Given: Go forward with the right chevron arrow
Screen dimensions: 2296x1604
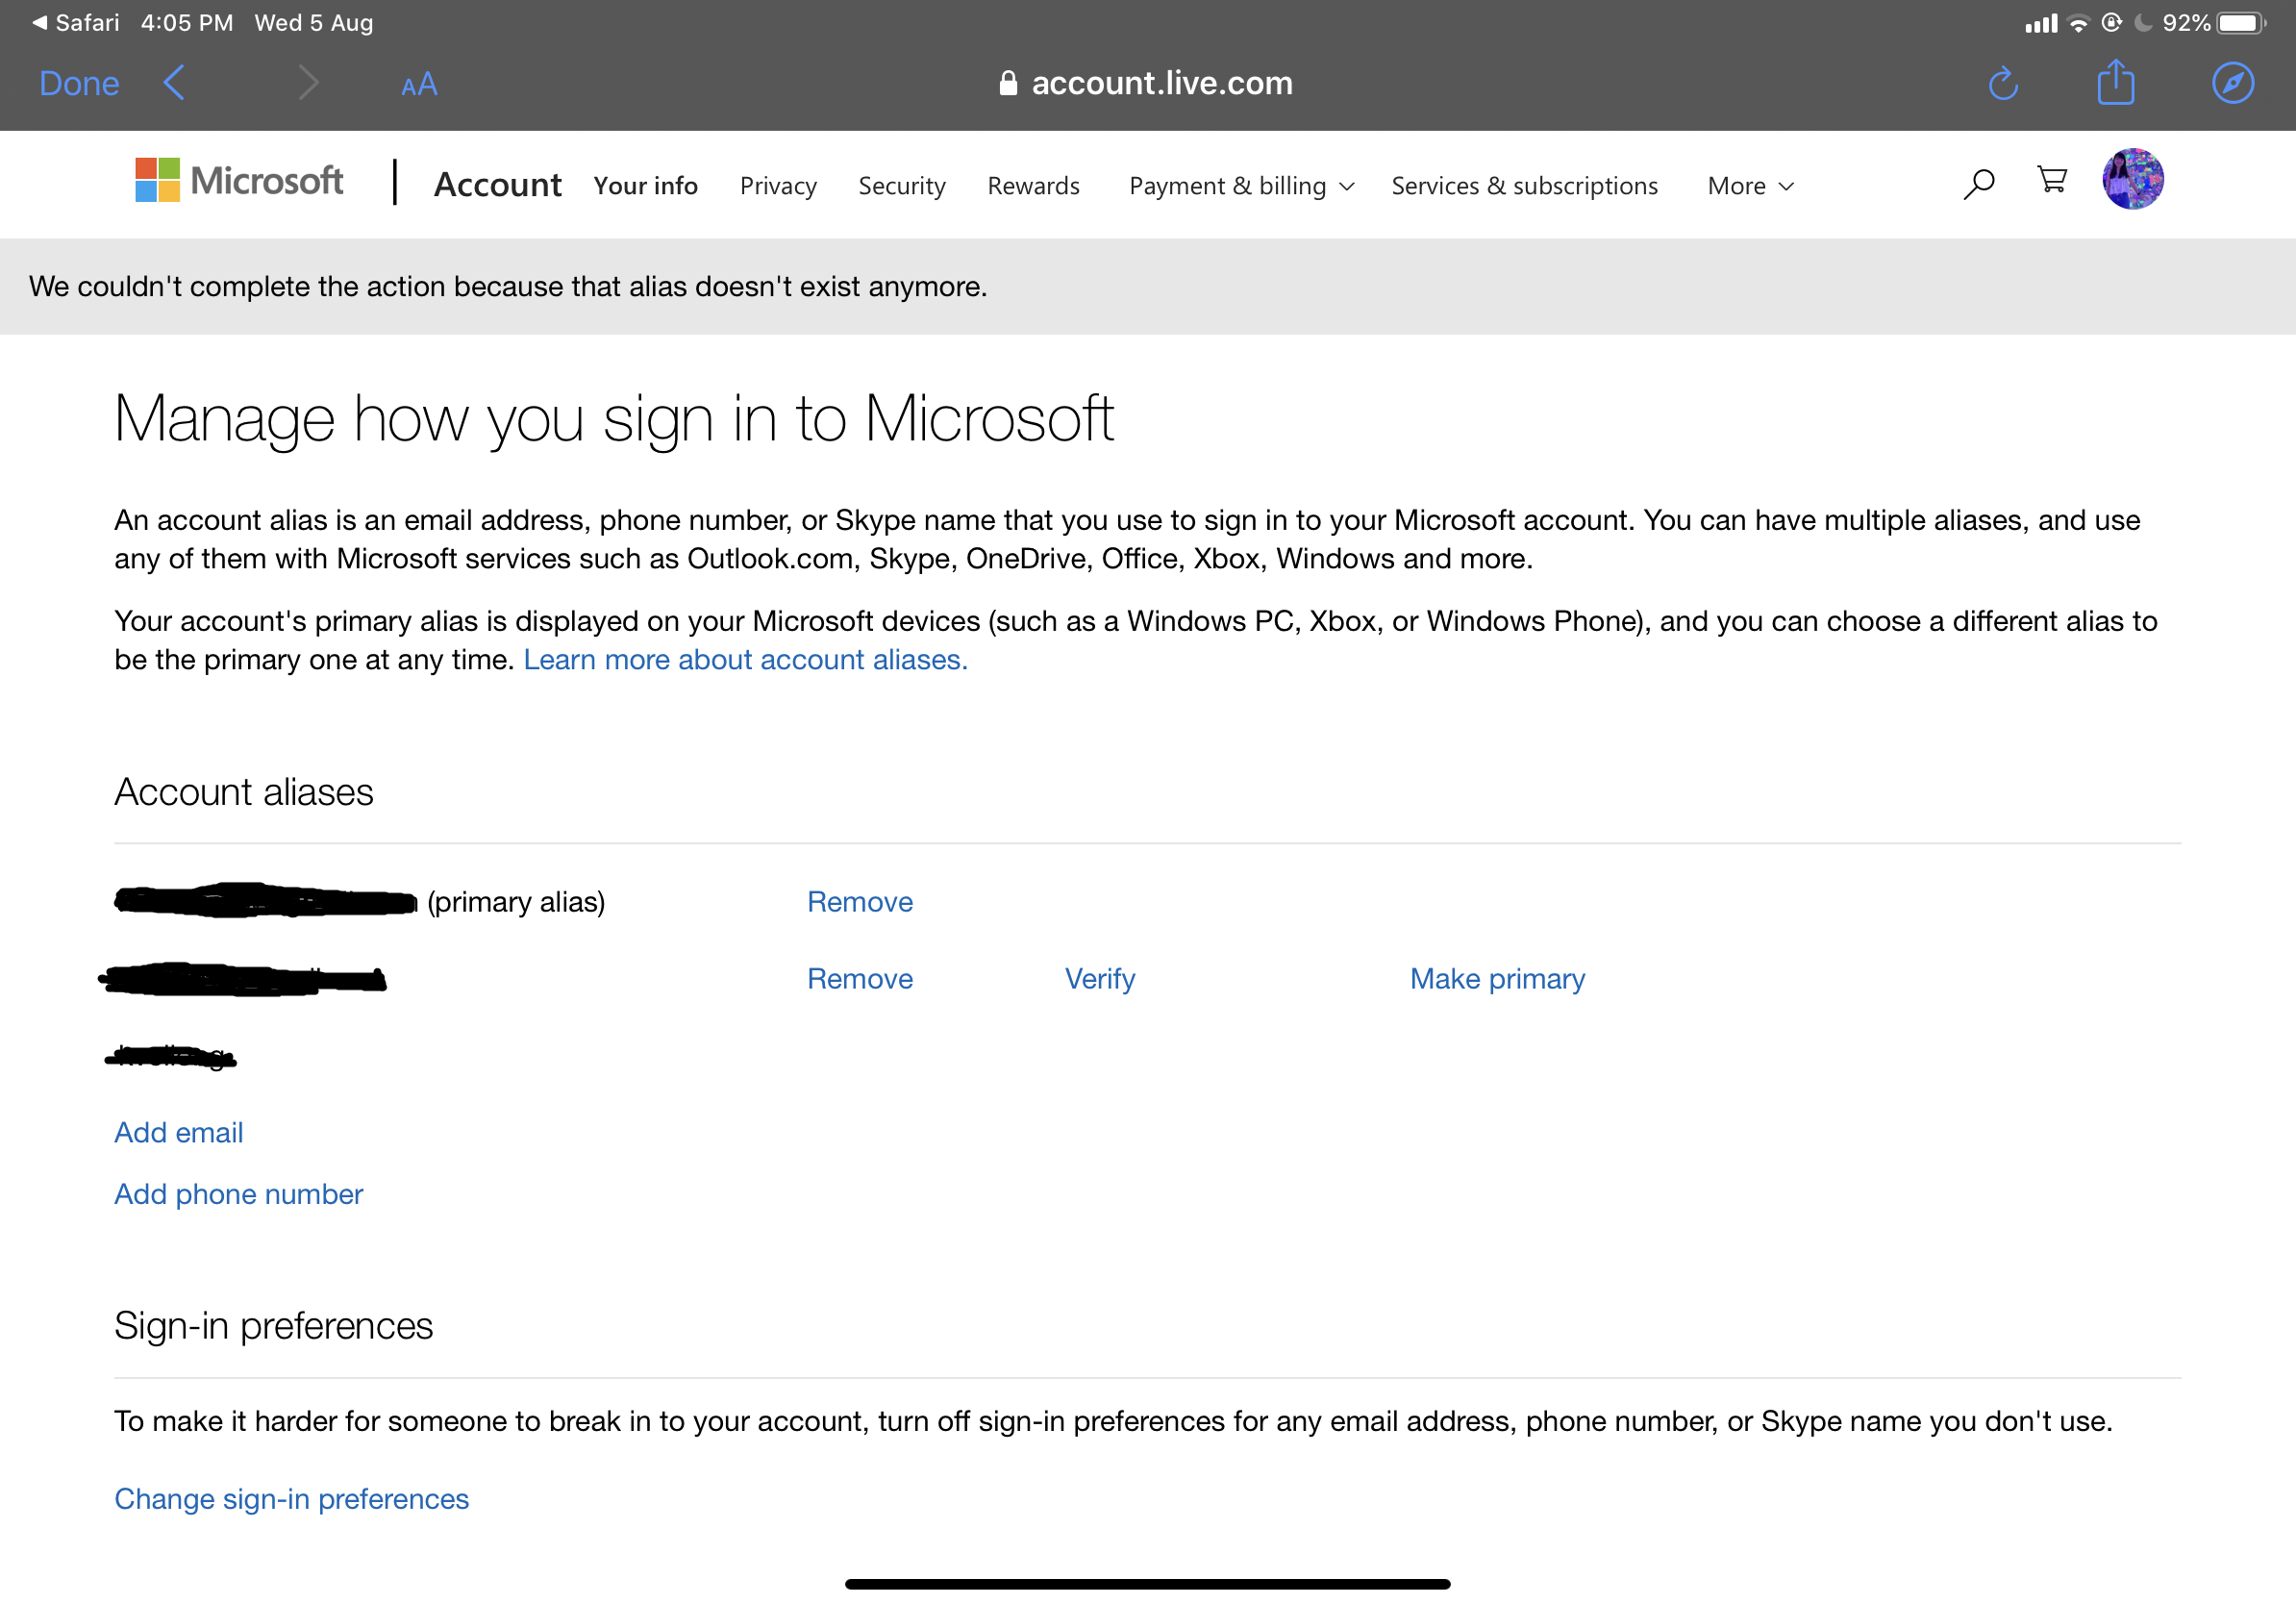Looking at the screenshot, I should point(308,83).
